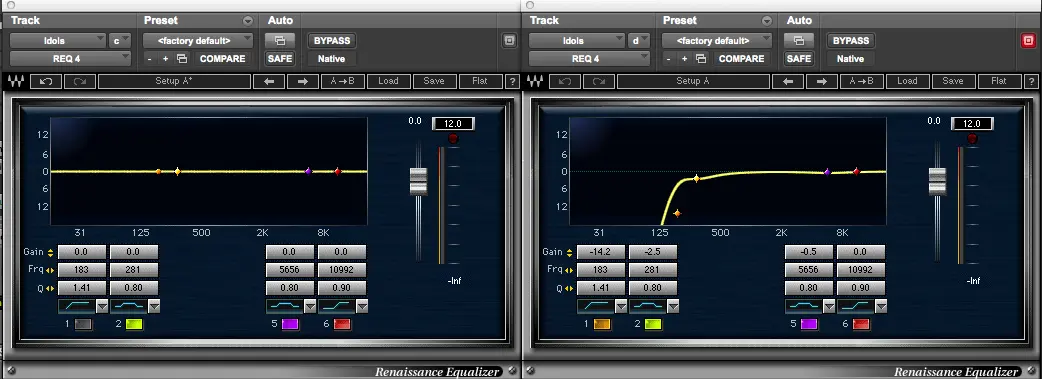
Task: Enable band 1 in the left equalizer
Action: [83, 324]
